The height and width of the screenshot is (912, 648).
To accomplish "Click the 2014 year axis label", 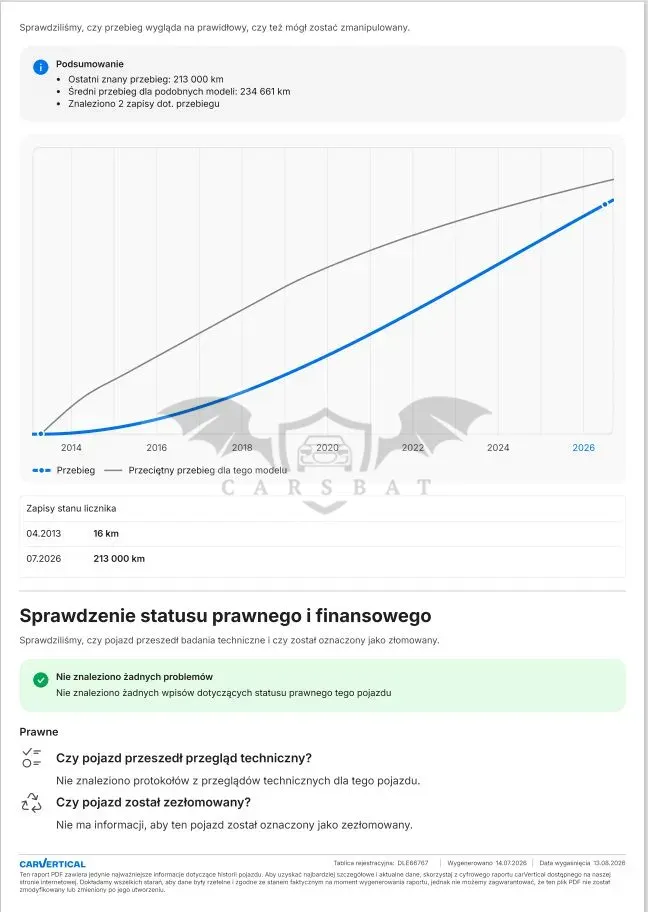I will (71, 447).
